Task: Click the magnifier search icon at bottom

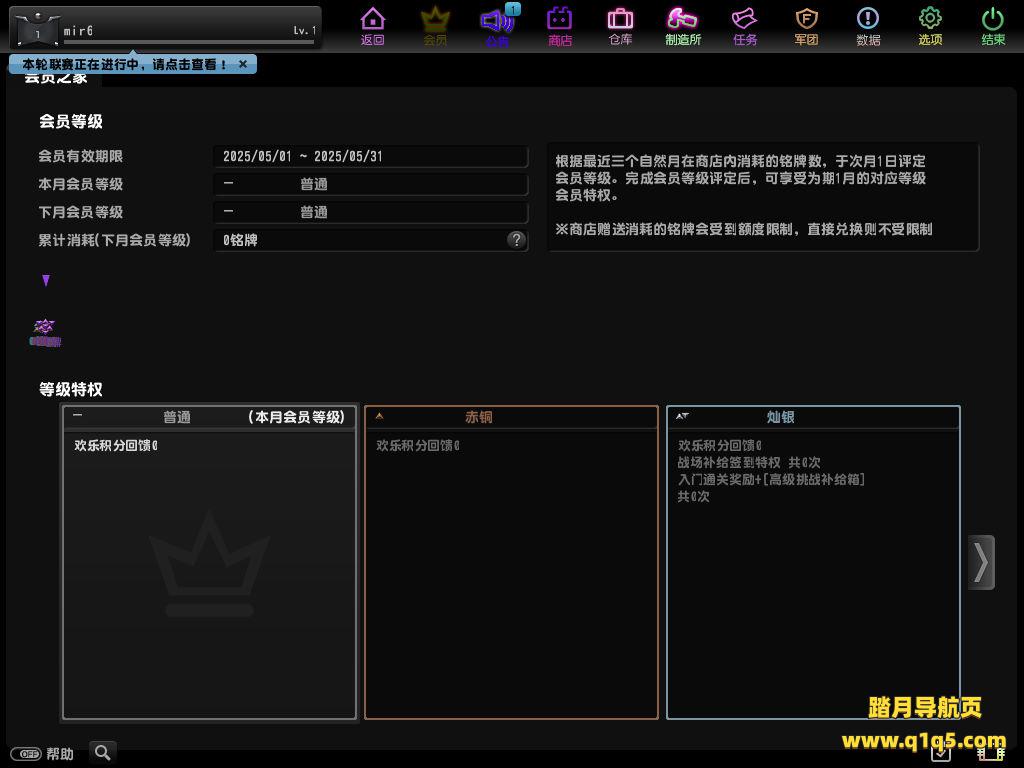Action: [x=102, y=752]
